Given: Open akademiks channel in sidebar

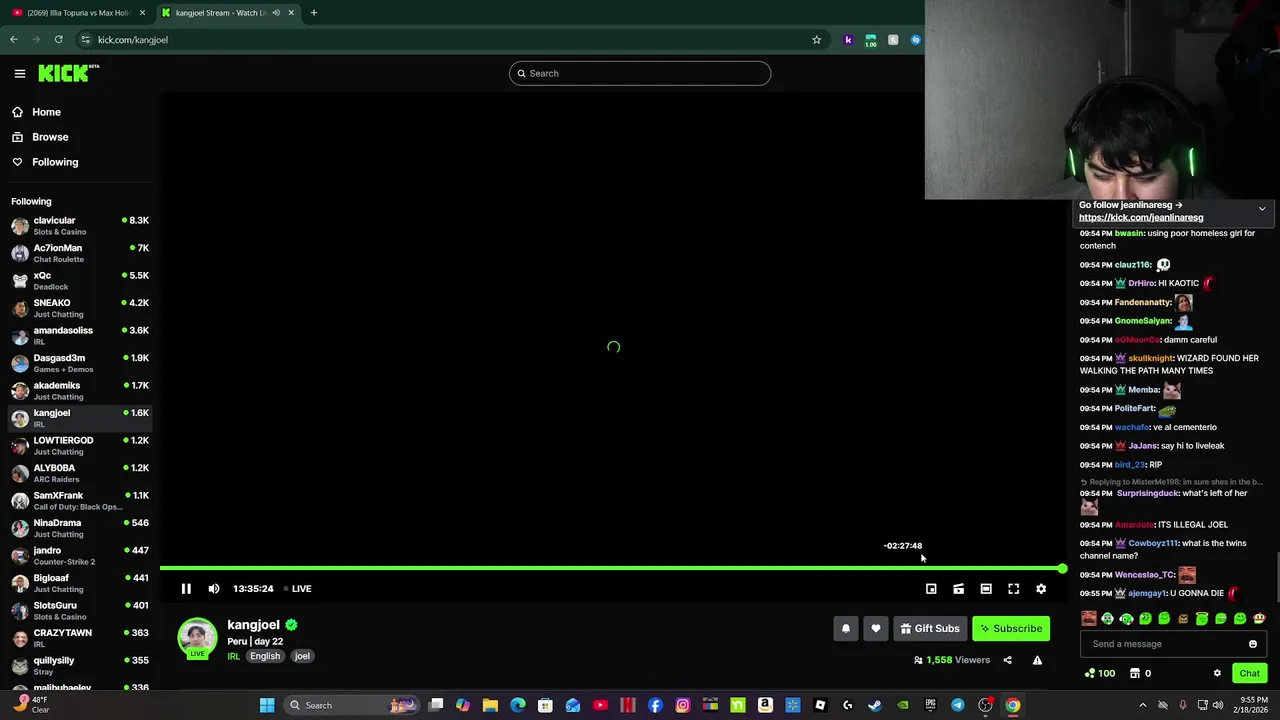Looking at the screenshot, I should 80,391.
